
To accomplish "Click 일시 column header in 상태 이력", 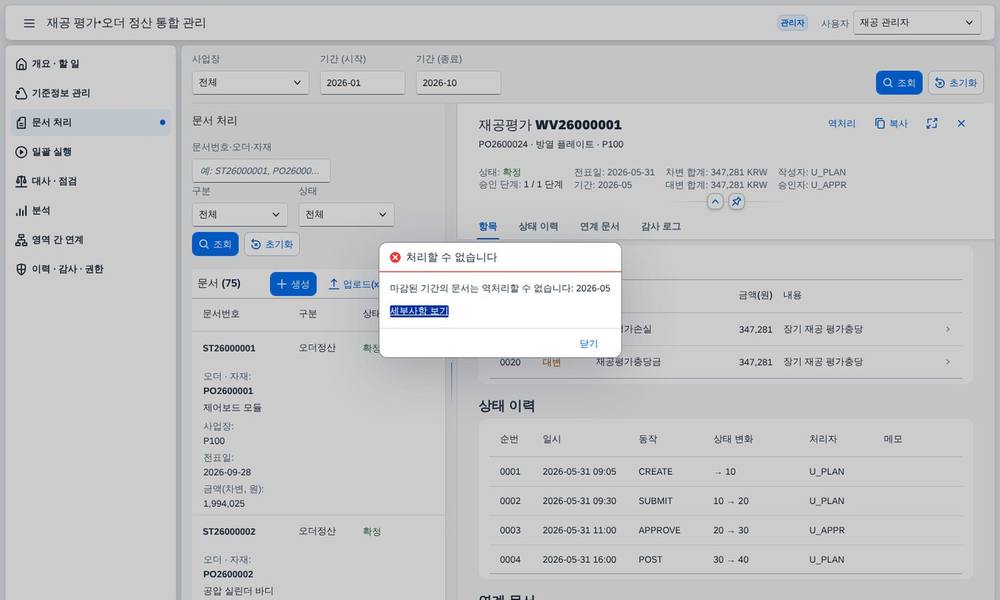I will pos(551,439).
